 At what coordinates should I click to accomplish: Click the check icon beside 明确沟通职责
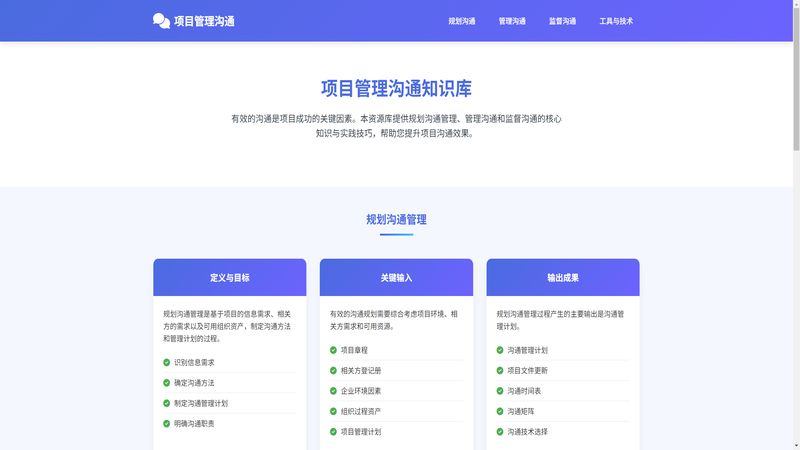(x=166, y=423)
